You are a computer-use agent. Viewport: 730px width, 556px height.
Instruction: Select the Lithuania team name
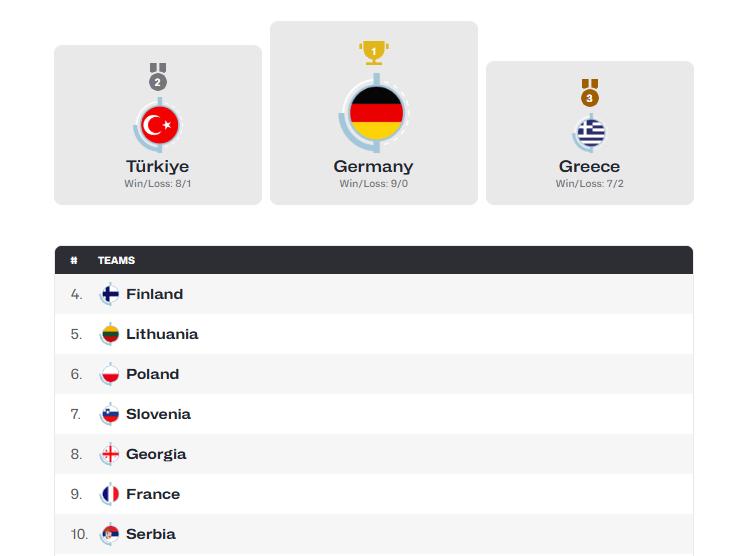(x=162, y=334)
